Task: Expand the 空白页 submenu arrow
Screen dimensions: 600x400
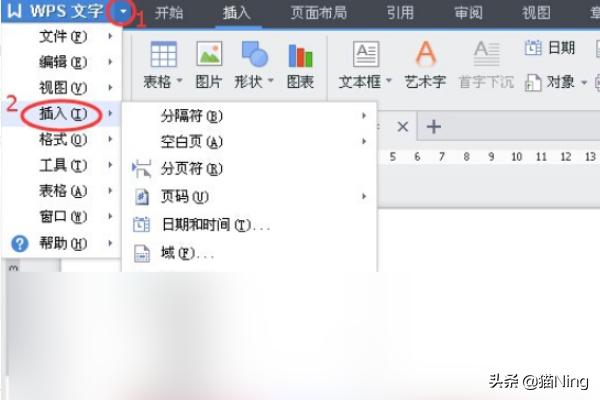Action: click(x=364, y=141)
